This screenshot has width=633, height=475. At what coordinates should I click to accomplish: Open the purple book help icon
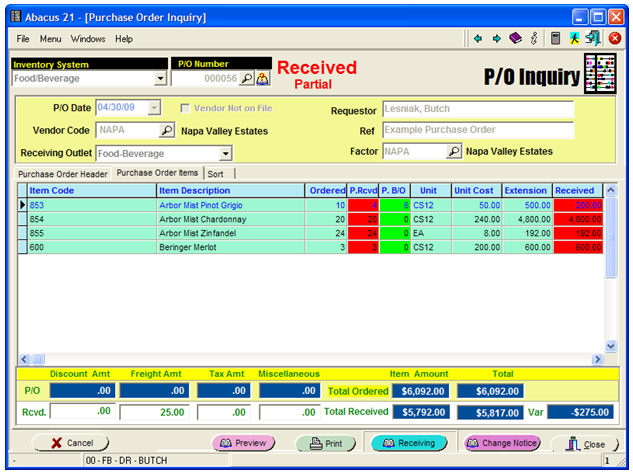point(515,39)
